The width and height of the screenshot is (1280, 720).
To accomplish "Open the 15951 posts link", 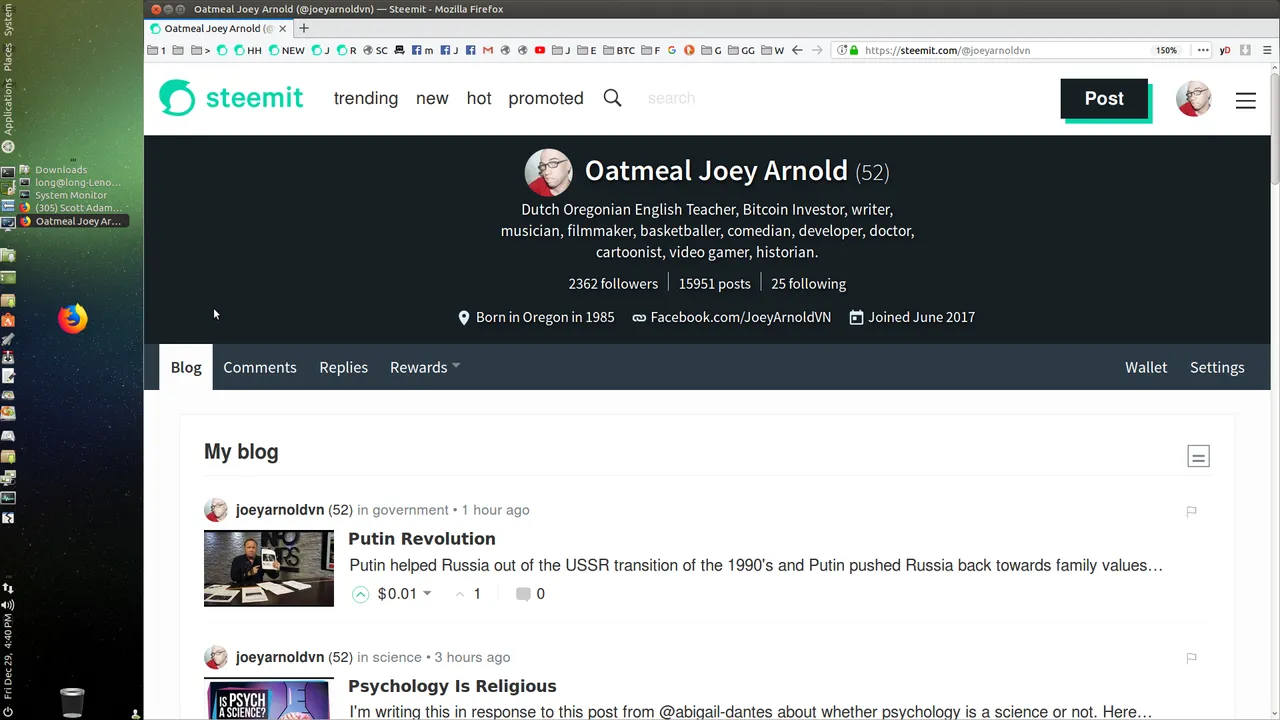I will tap(714, 284).
